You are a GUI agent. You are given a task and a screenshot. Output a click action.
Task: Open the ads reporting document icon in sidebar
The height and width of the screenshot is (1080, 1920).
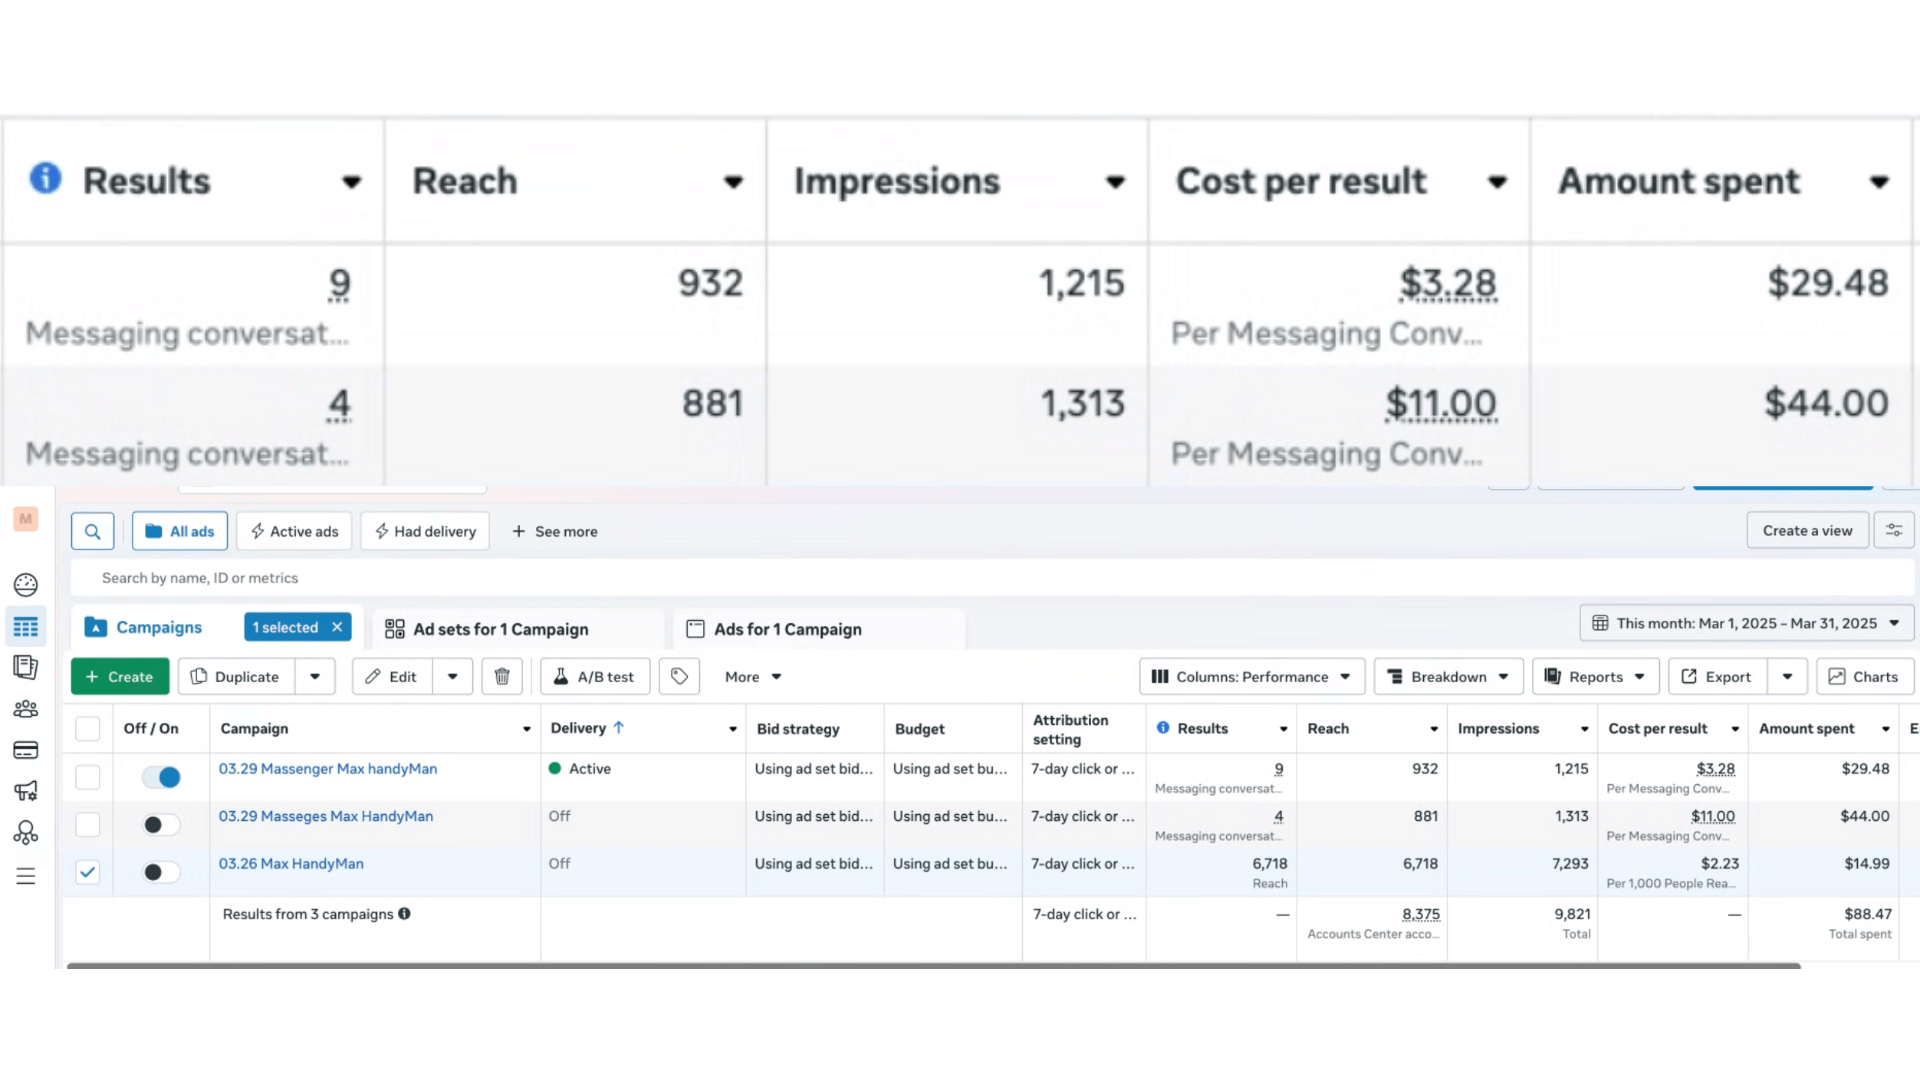(26, 667)
